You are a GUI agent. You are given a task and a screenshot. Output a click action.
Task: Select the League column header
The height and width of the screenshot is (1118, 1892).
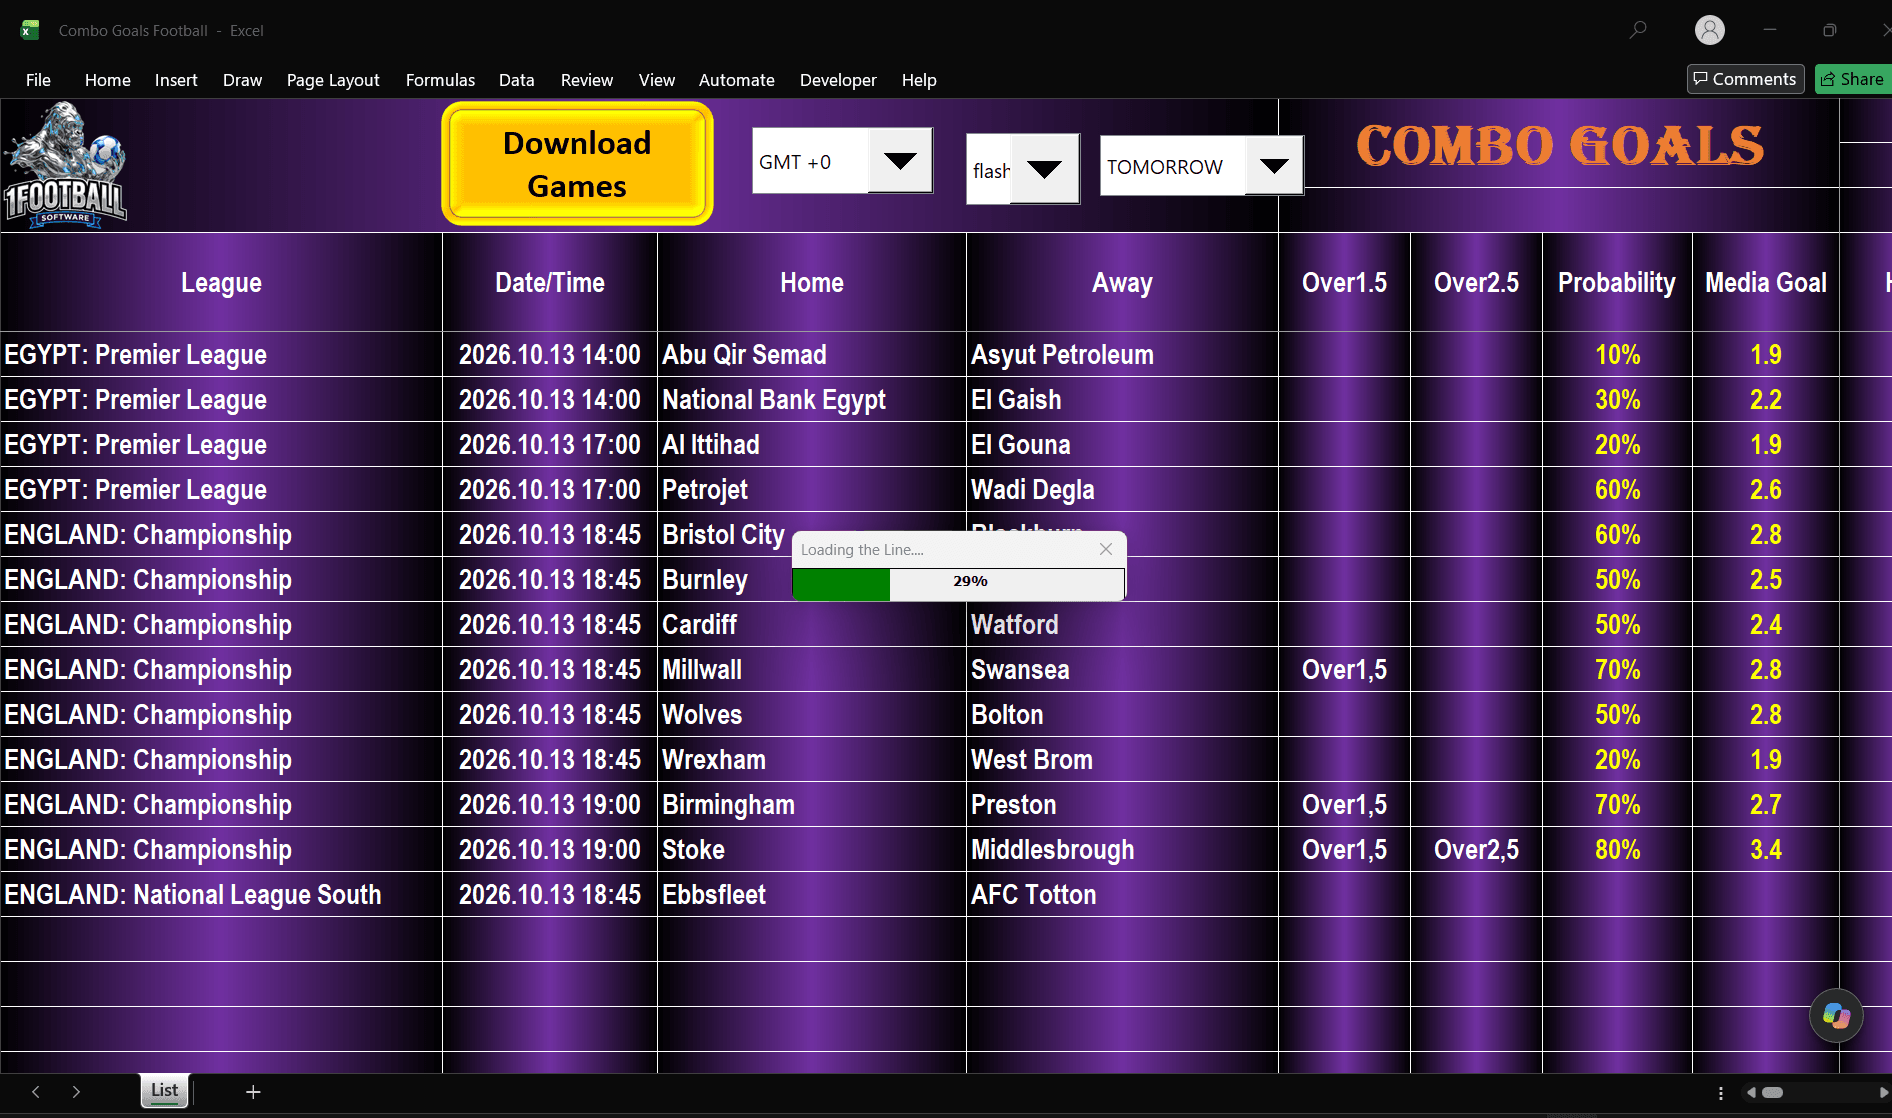221,283
